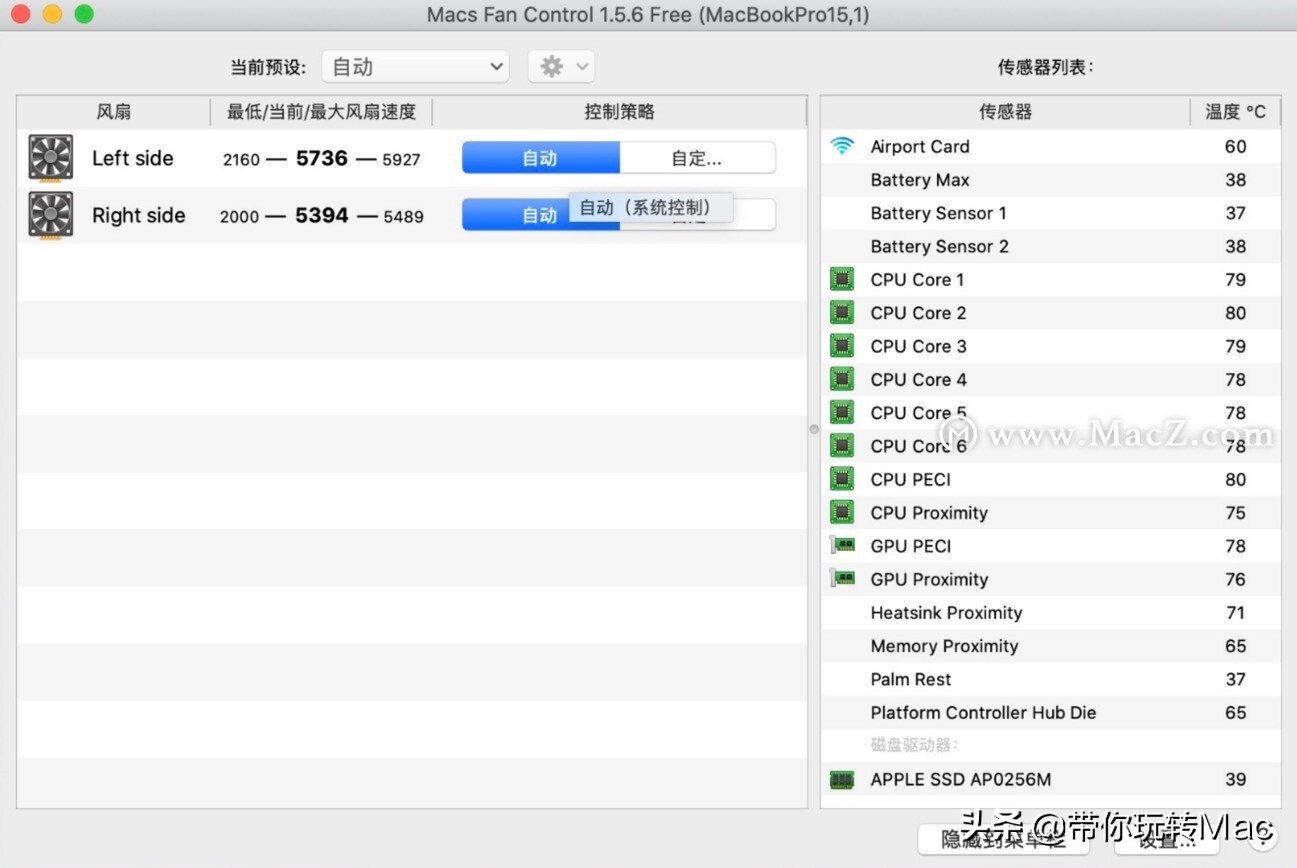Select the CPU Core 4 sensor label
This screenshot has width=1297, height=868.
tap(918, 380)
